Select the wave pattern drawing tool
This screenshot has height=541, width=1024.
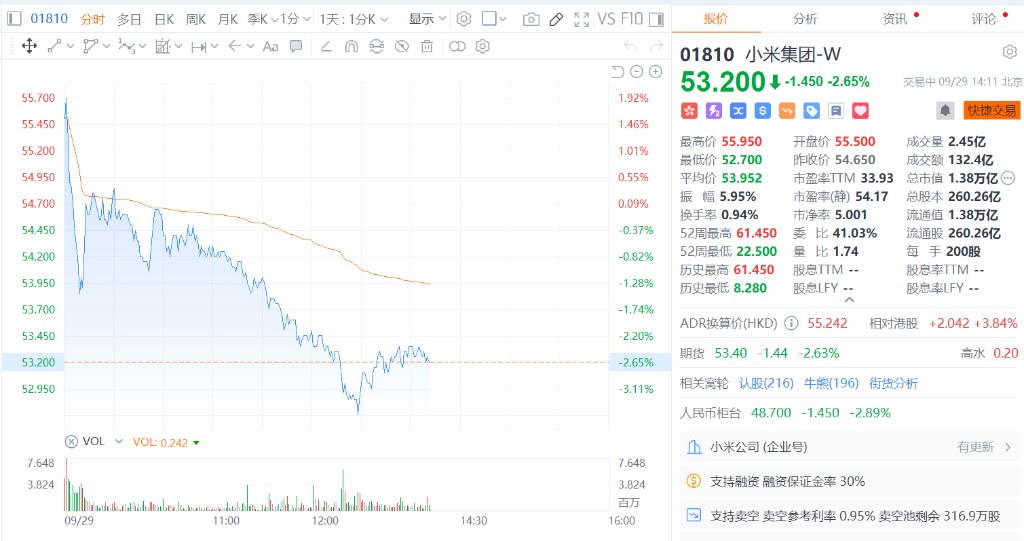click(x=126, y=46)
